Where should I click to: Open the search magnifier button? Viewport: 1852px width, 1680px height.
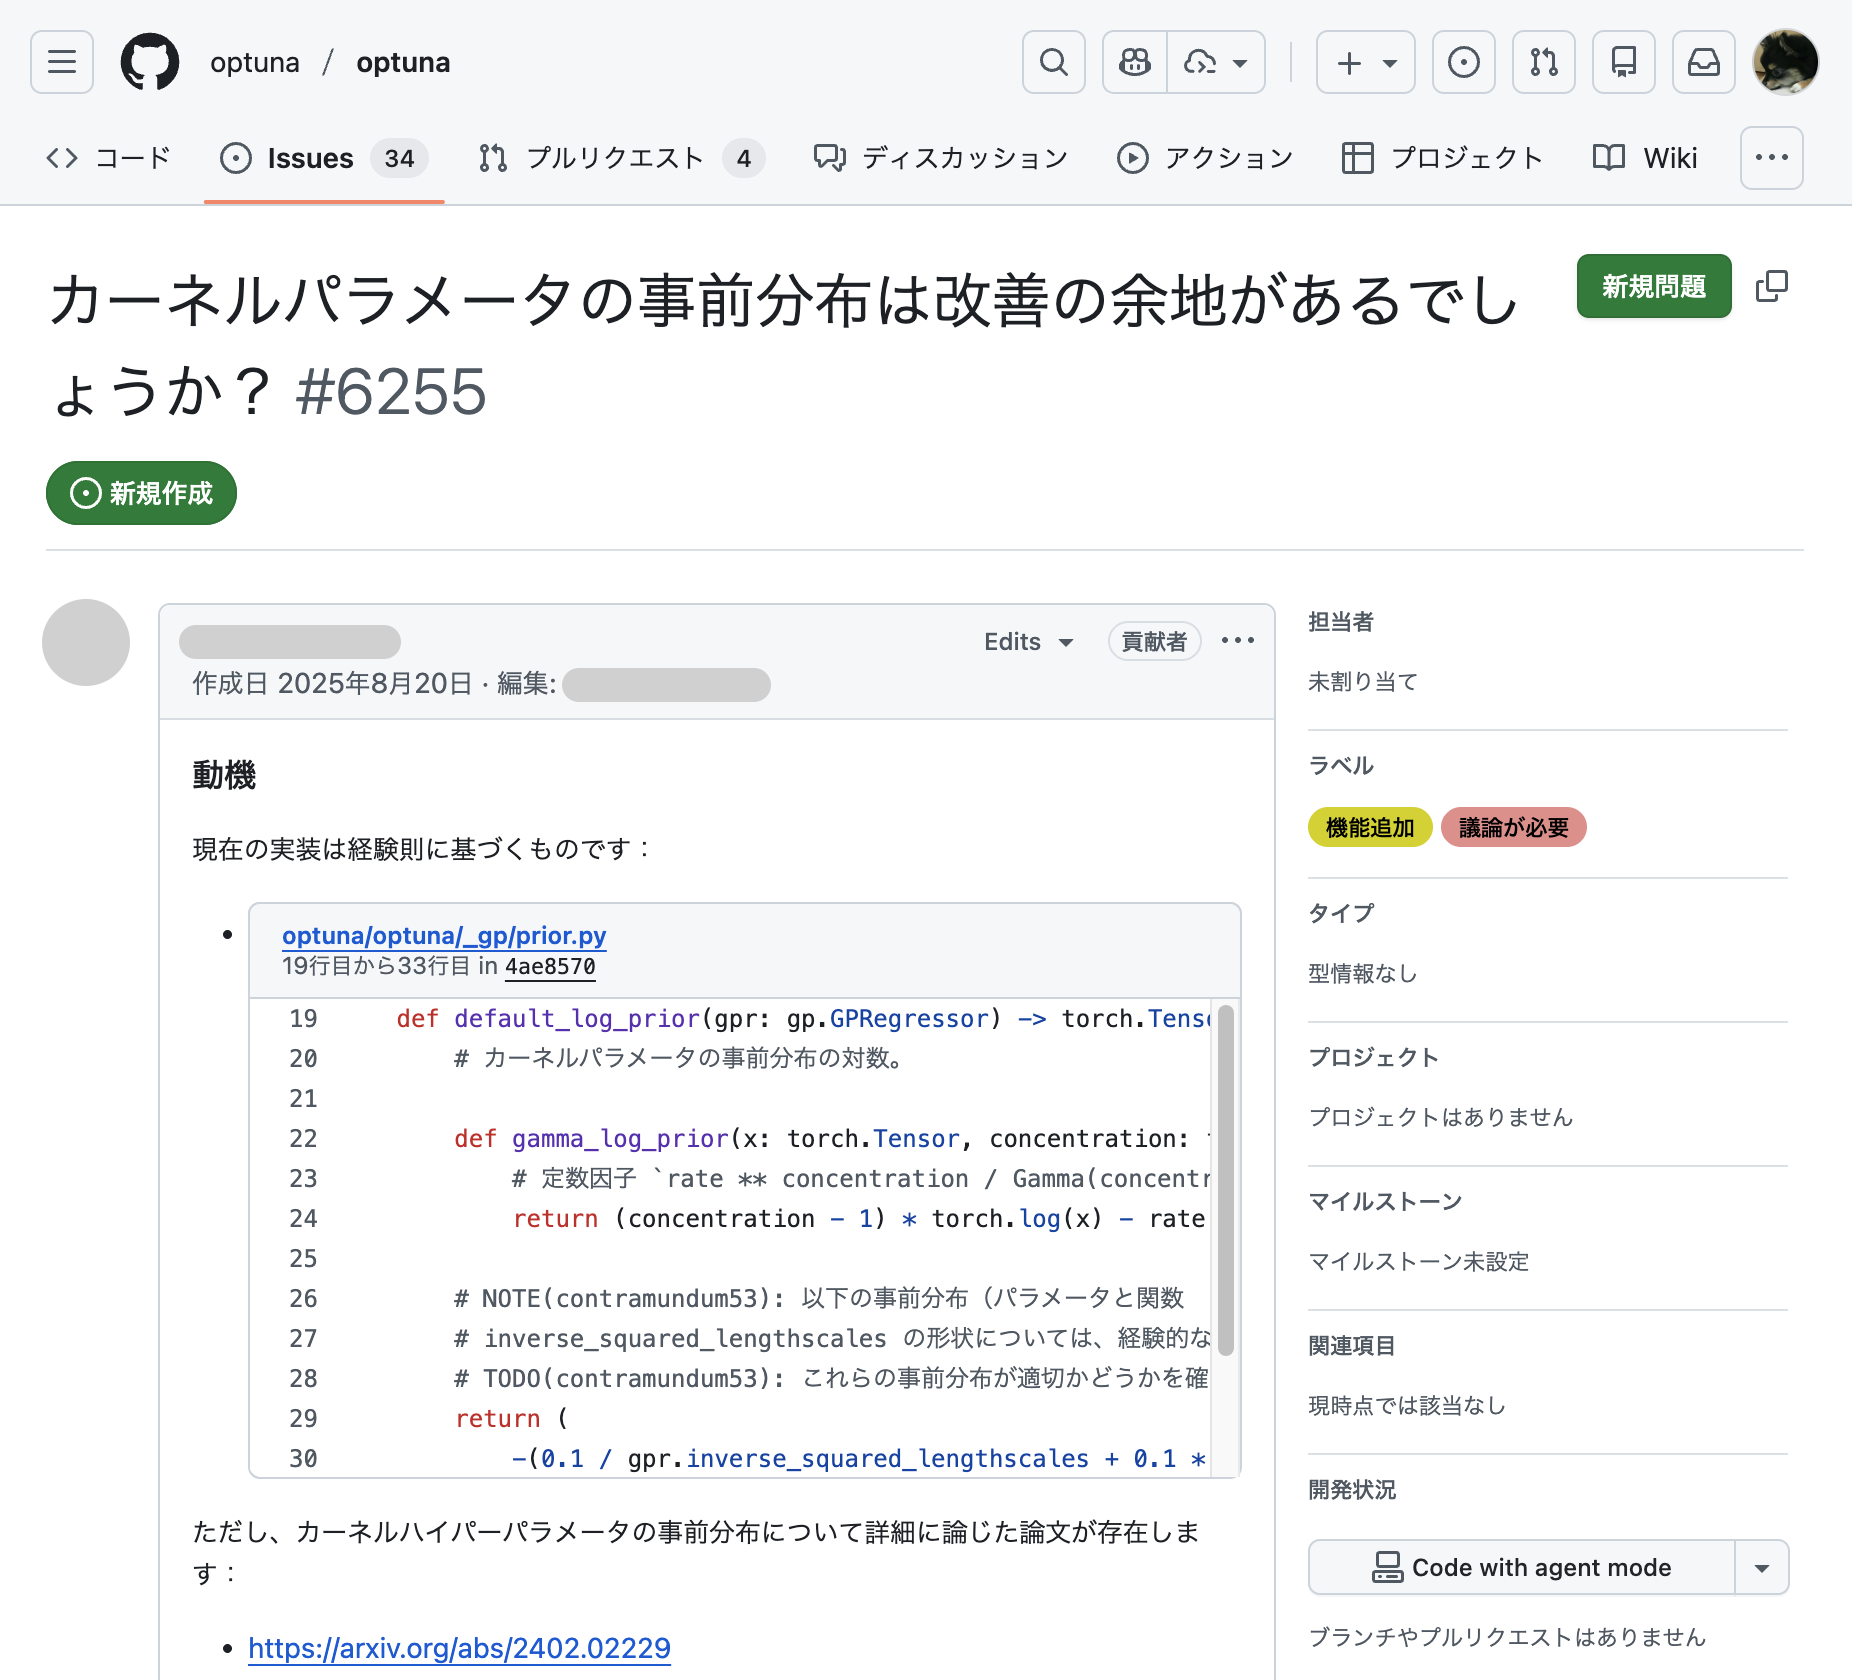pos(1054,62)
